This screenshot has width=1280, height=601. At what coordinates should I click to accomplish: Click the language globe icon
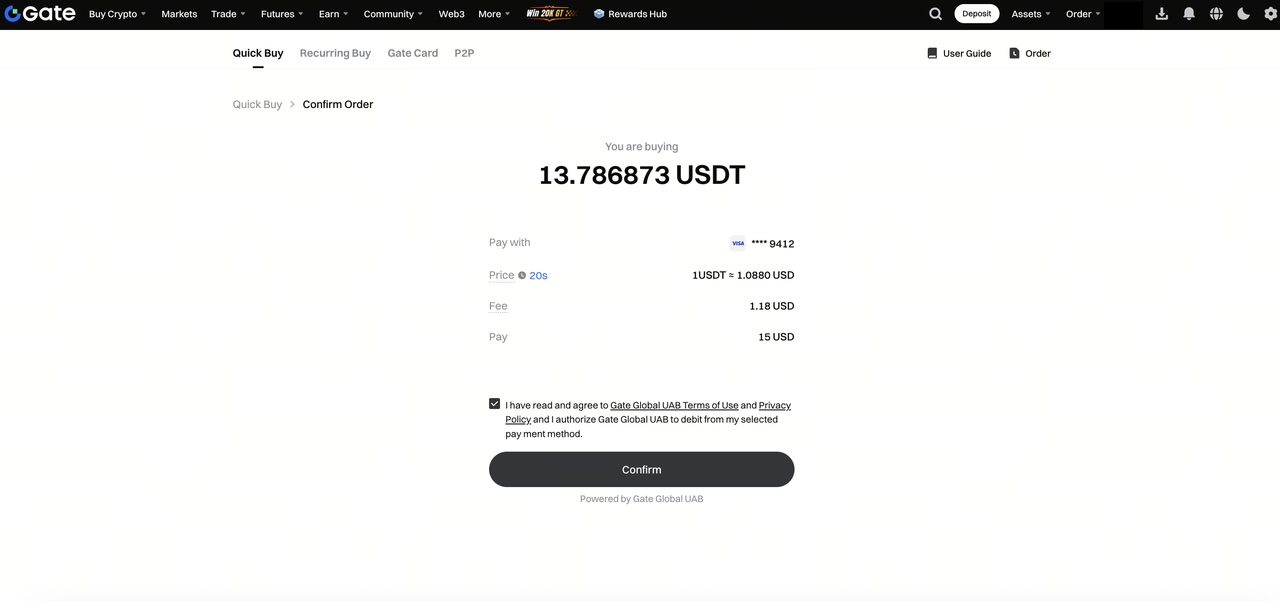point(1216,14)
